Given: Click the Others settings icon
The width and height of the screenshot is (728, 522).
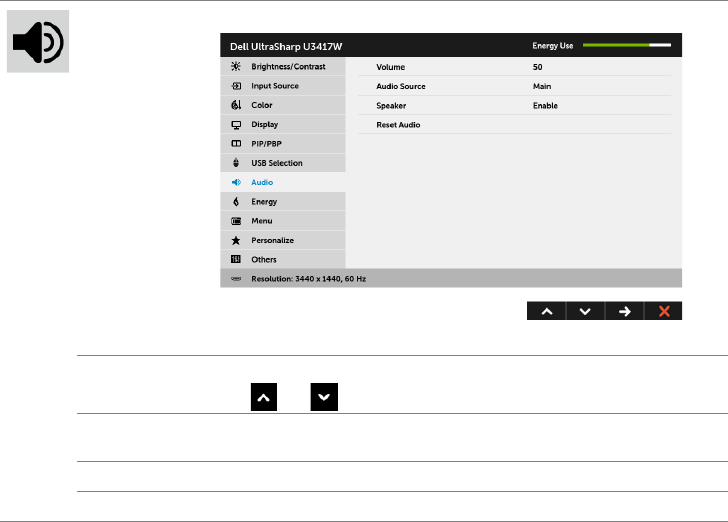Looking at the screenshot, I should pos(236,259).
